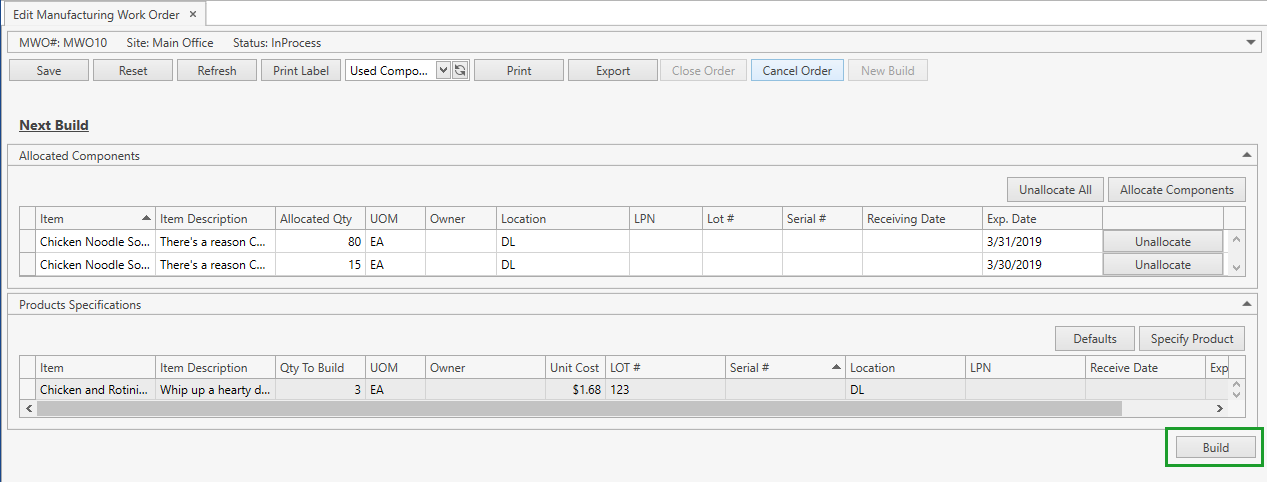
Task: Click the Print Label button
Action: tap(301, 71)
